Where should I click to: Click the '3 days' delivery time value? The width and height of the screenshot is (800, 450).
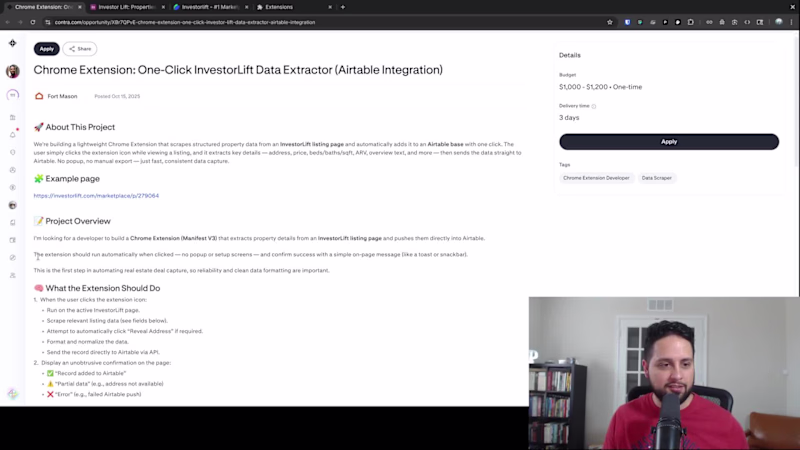click(569, 117)
